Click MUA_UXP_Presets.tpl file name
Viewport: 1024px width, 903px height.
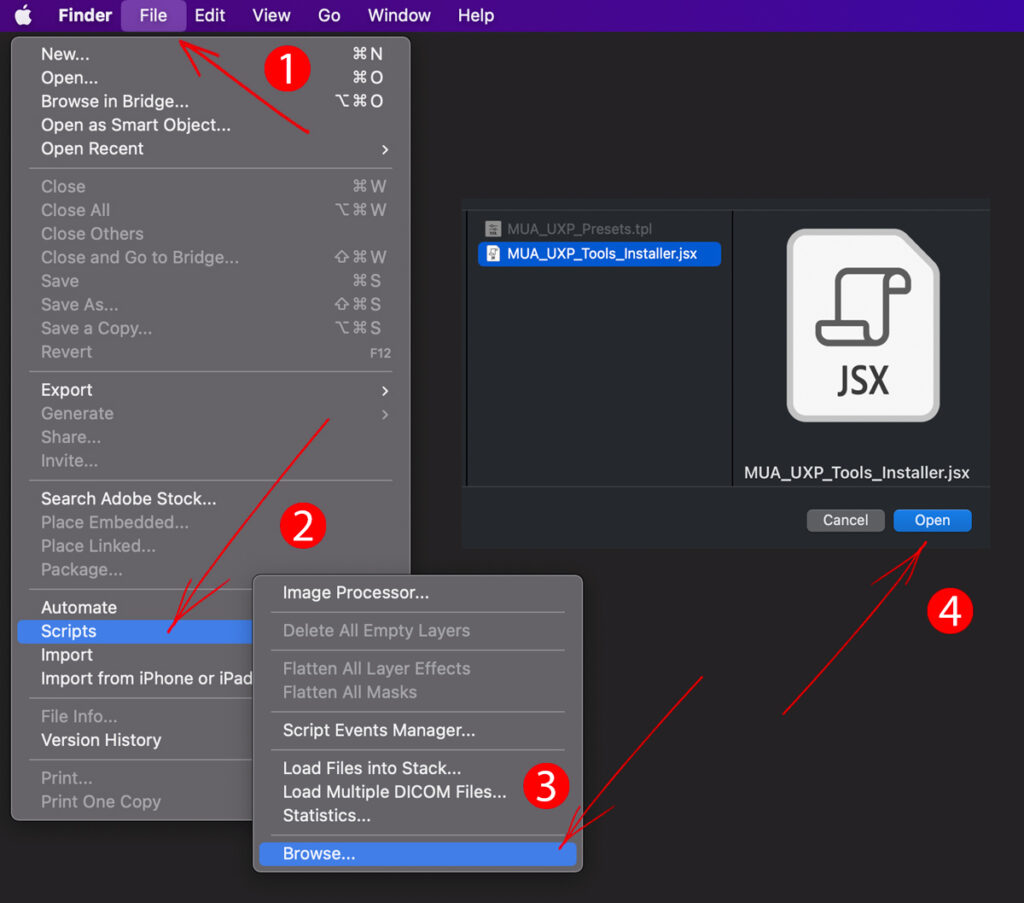pyautogui.click(x=579, y=229)
